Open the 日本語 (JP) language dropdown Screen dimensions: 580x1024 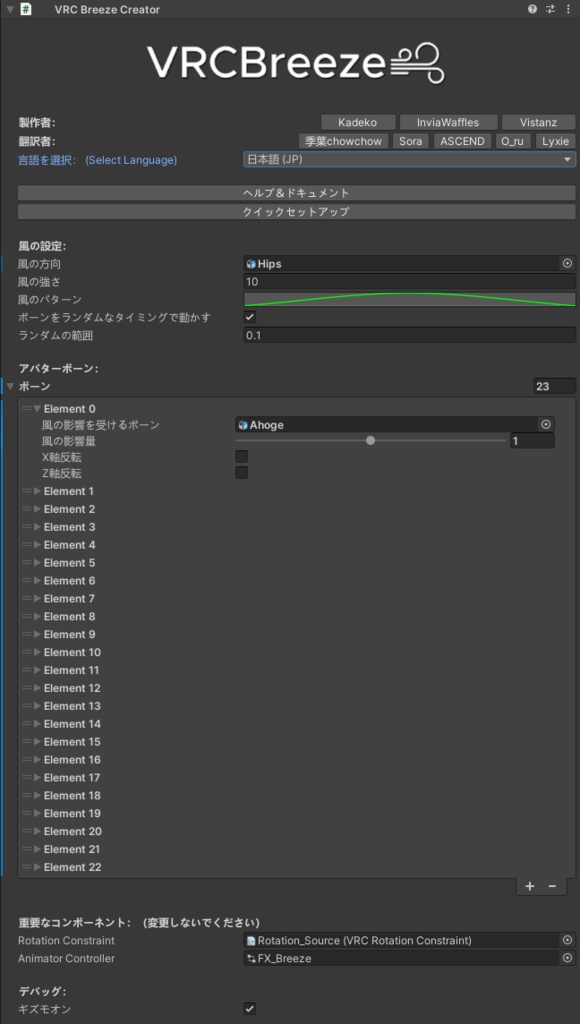tap(410, 159)
